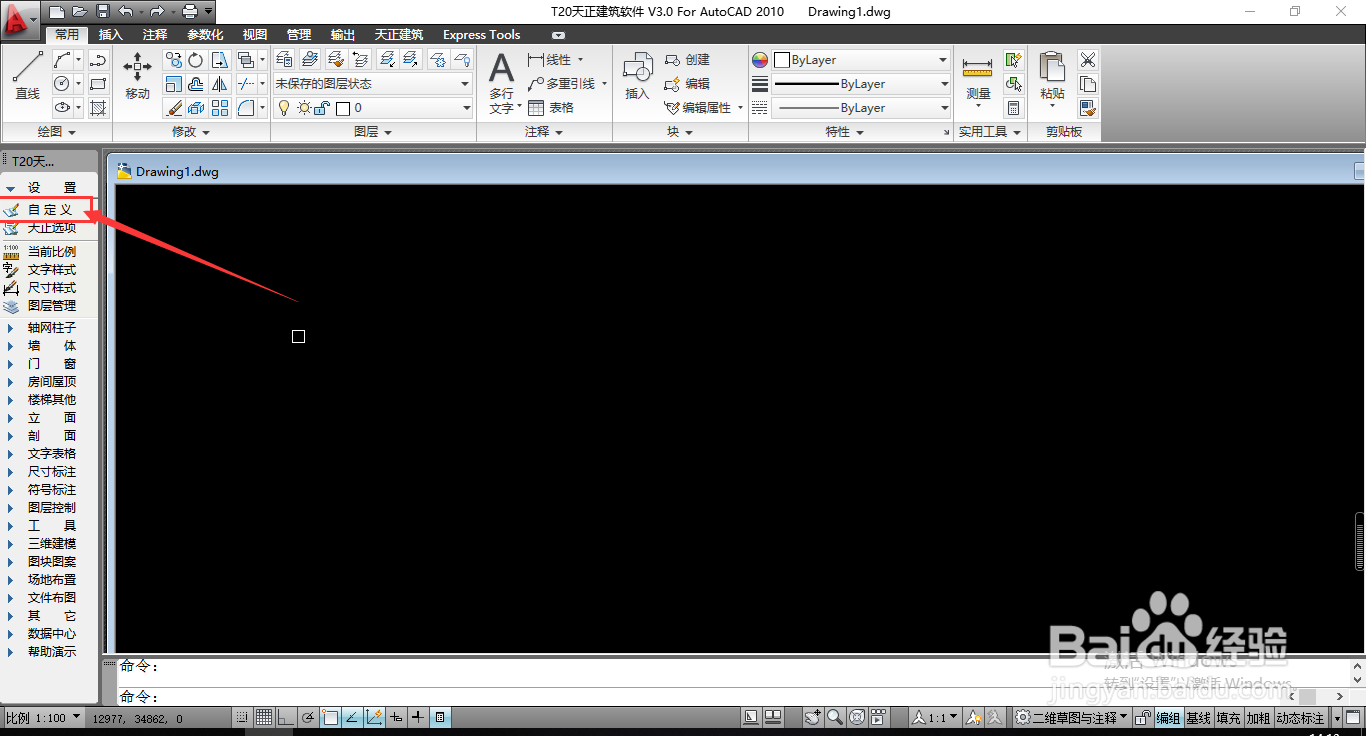Open the layer 0 dropdown
Viewport: 1366px width, 736px height.
372,108
